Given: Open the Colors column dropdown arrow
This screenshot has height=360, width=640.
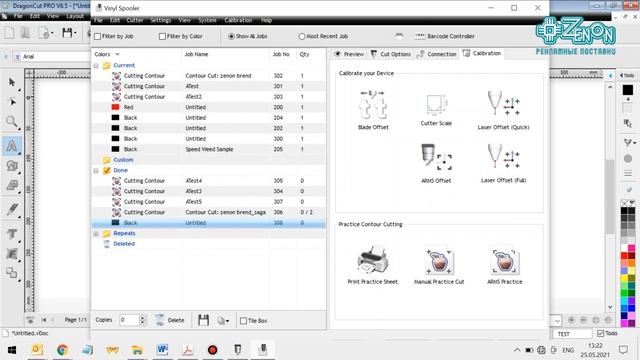Looking at the screenshot, I should click(118, 54).
